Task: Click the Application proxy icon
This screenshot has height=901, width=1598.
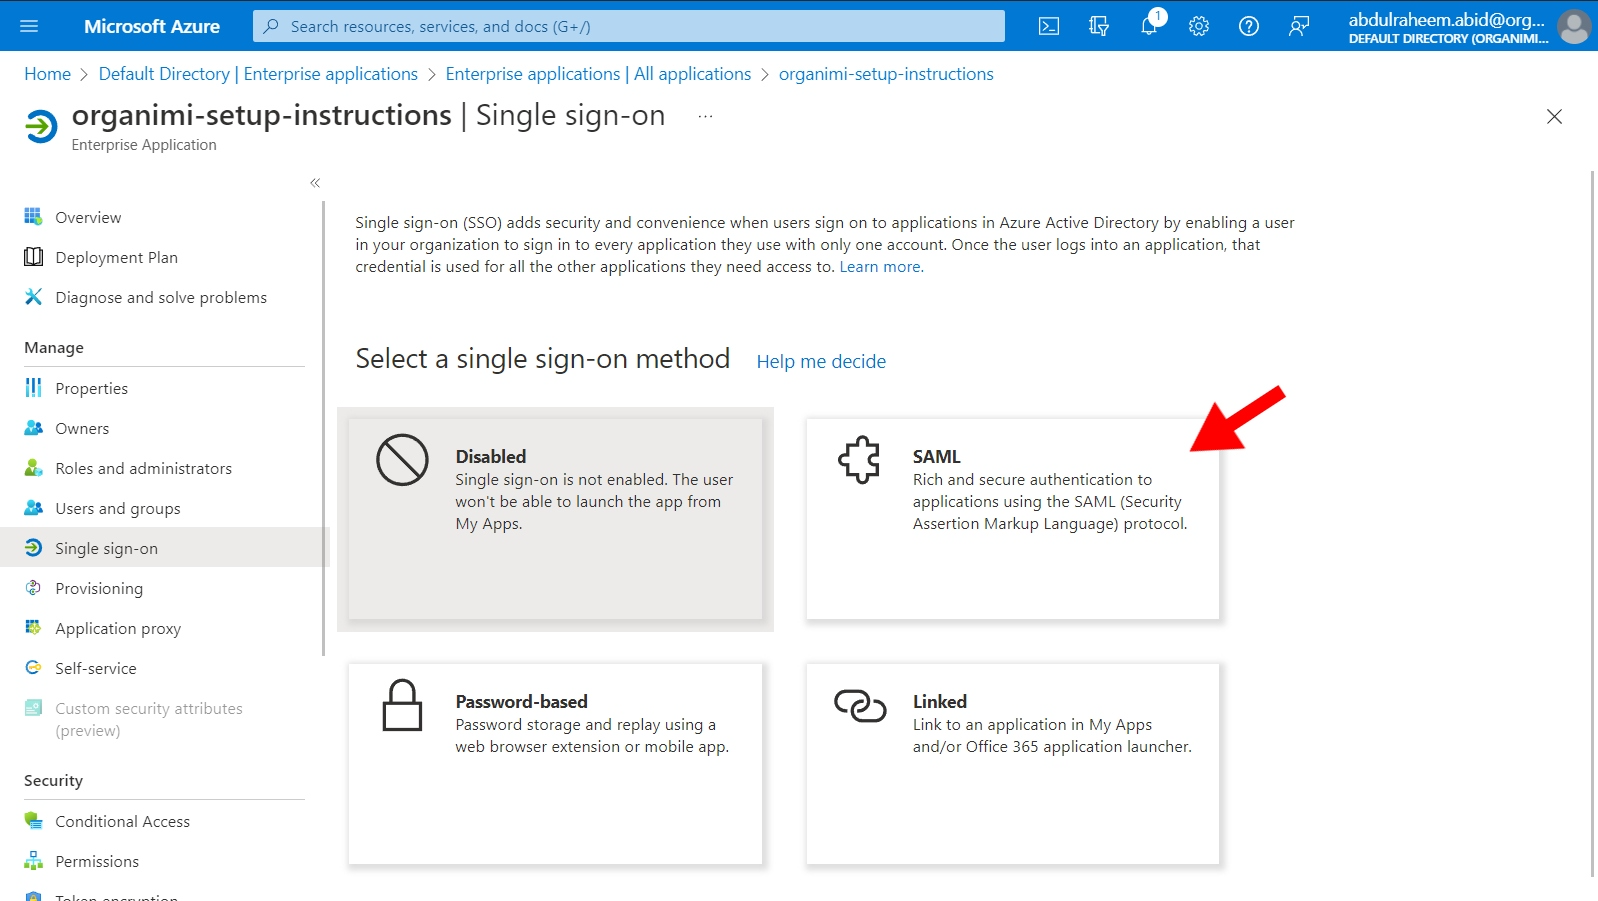Action: tap(33, 628)
